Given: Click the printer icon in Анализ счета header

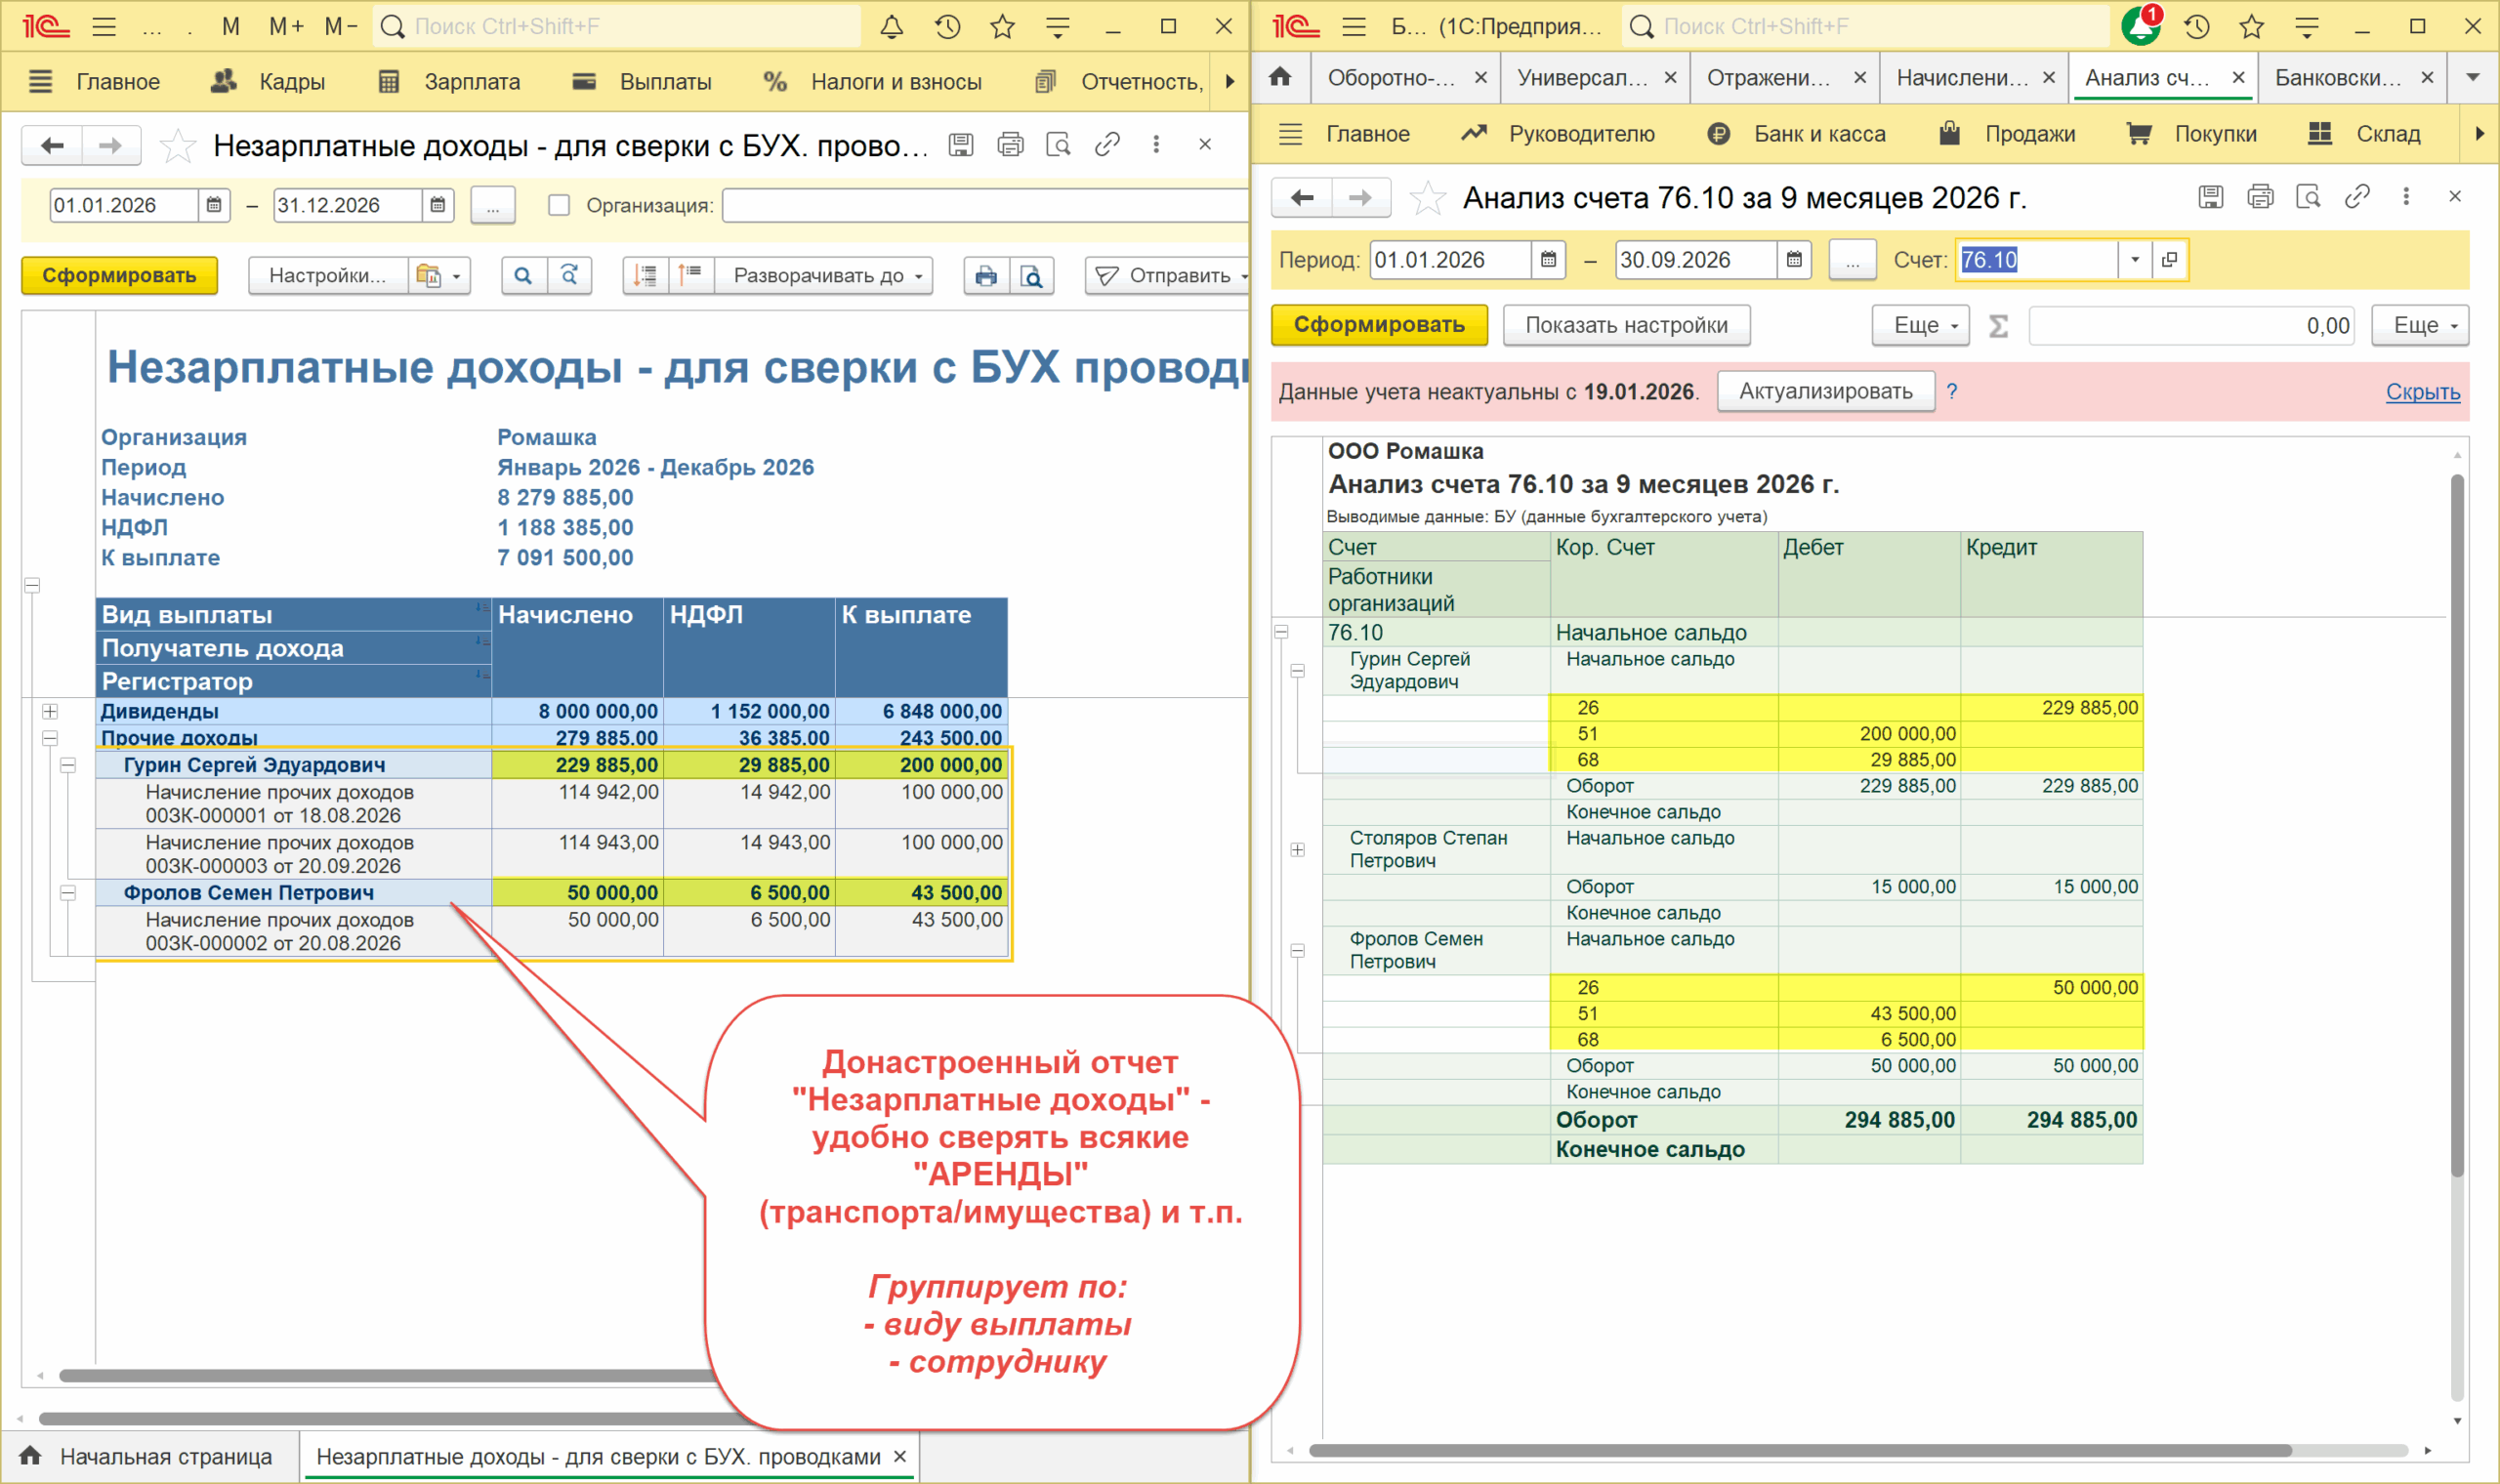Looking at the screenshot, I should tap(2260, 197).
